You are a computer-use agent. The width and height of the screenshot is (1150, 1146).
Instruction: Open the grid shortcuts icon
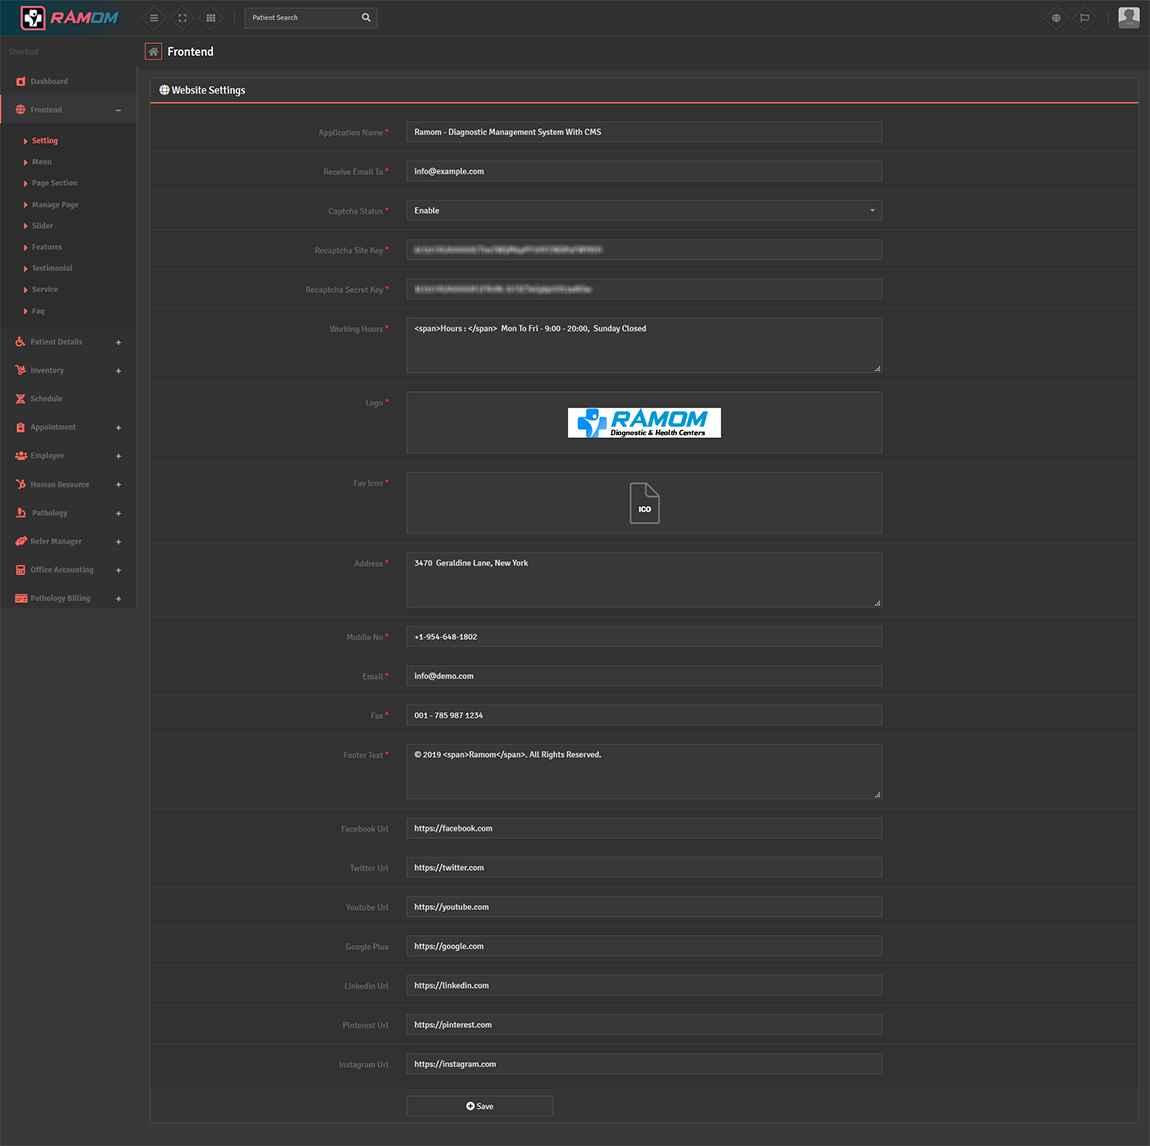click(x=210, y=18)
